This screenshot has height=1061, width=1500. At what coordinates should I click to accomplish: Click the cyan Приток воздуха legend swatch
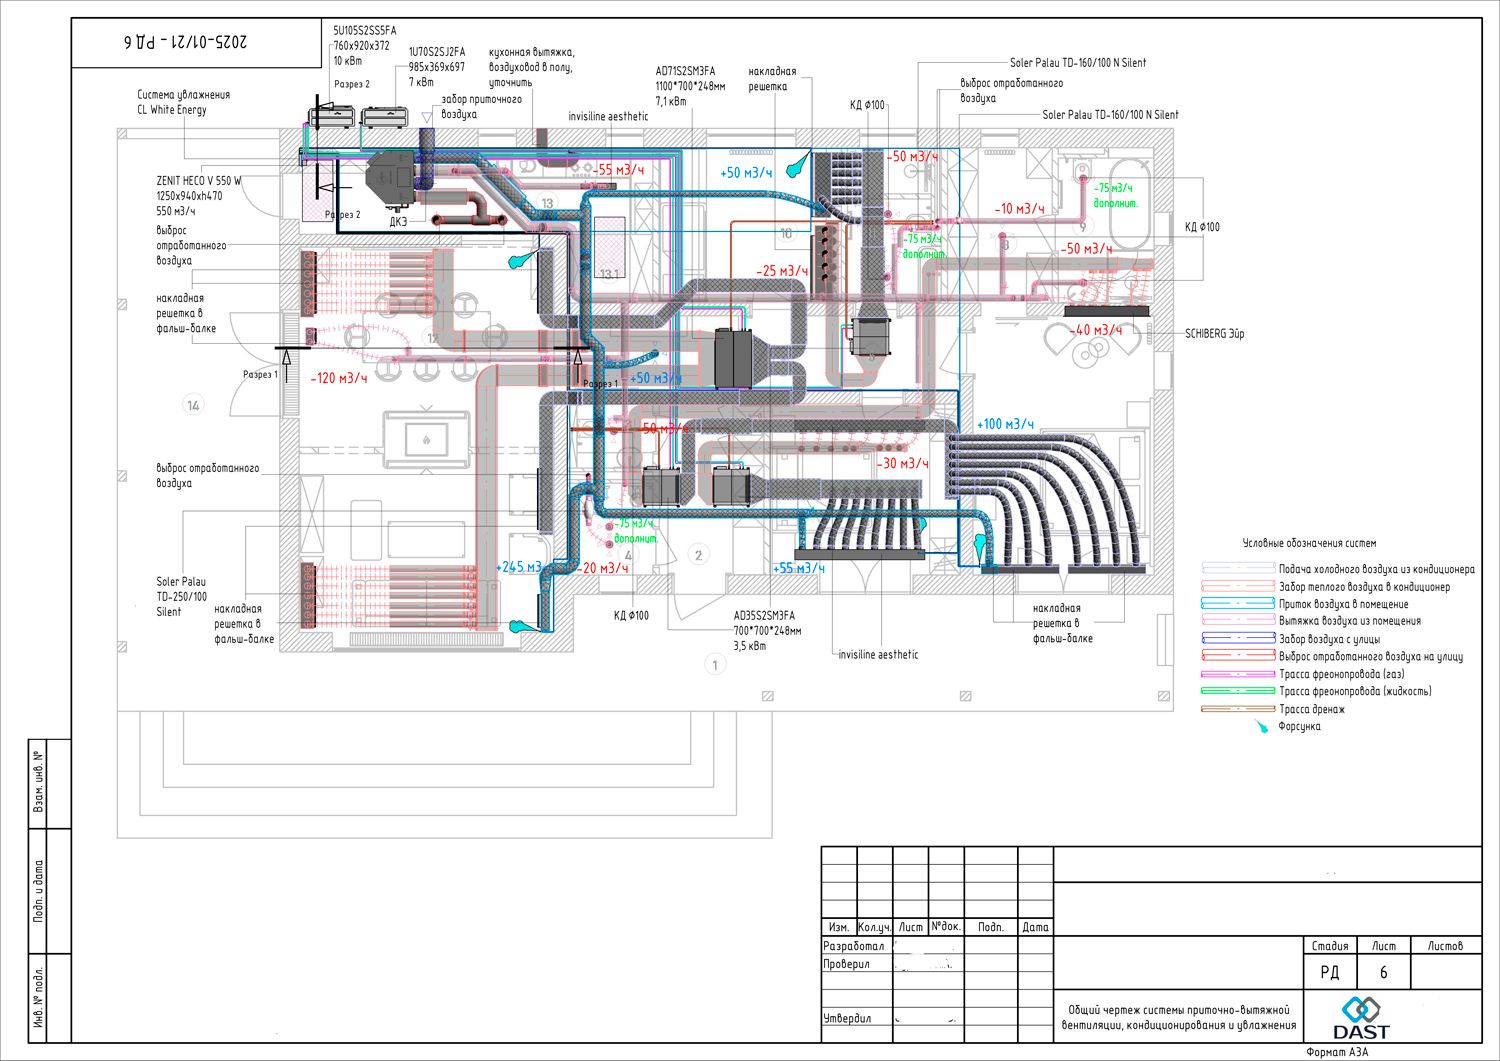click(x=1238, y=604)
